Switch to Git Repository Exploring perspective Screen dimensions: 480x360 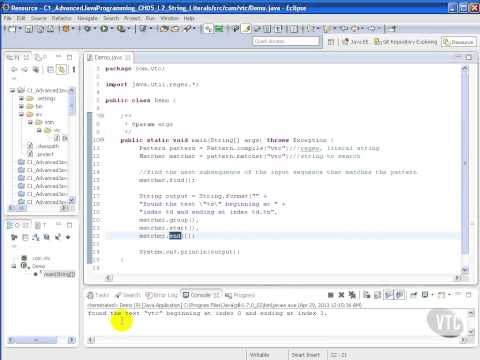[405, 42]
